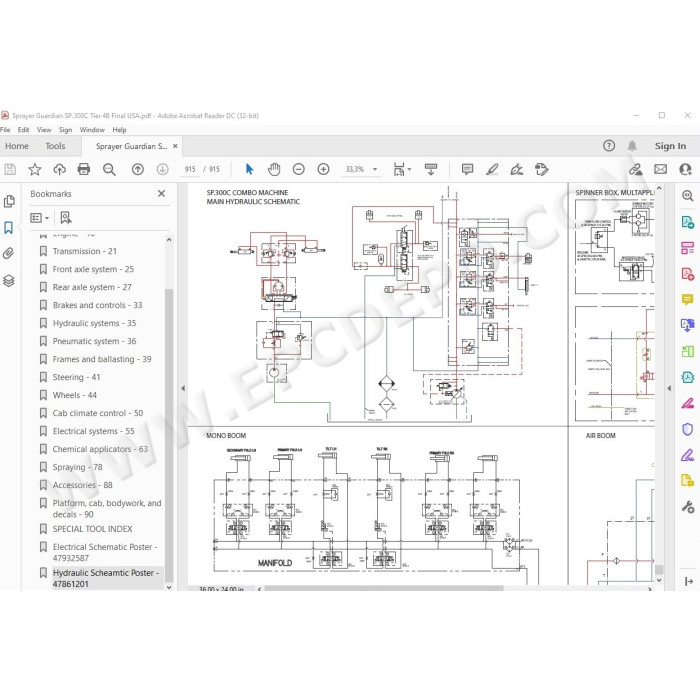
Task: Click the search tools magnifier in right pane
Action: click(688, 196)
